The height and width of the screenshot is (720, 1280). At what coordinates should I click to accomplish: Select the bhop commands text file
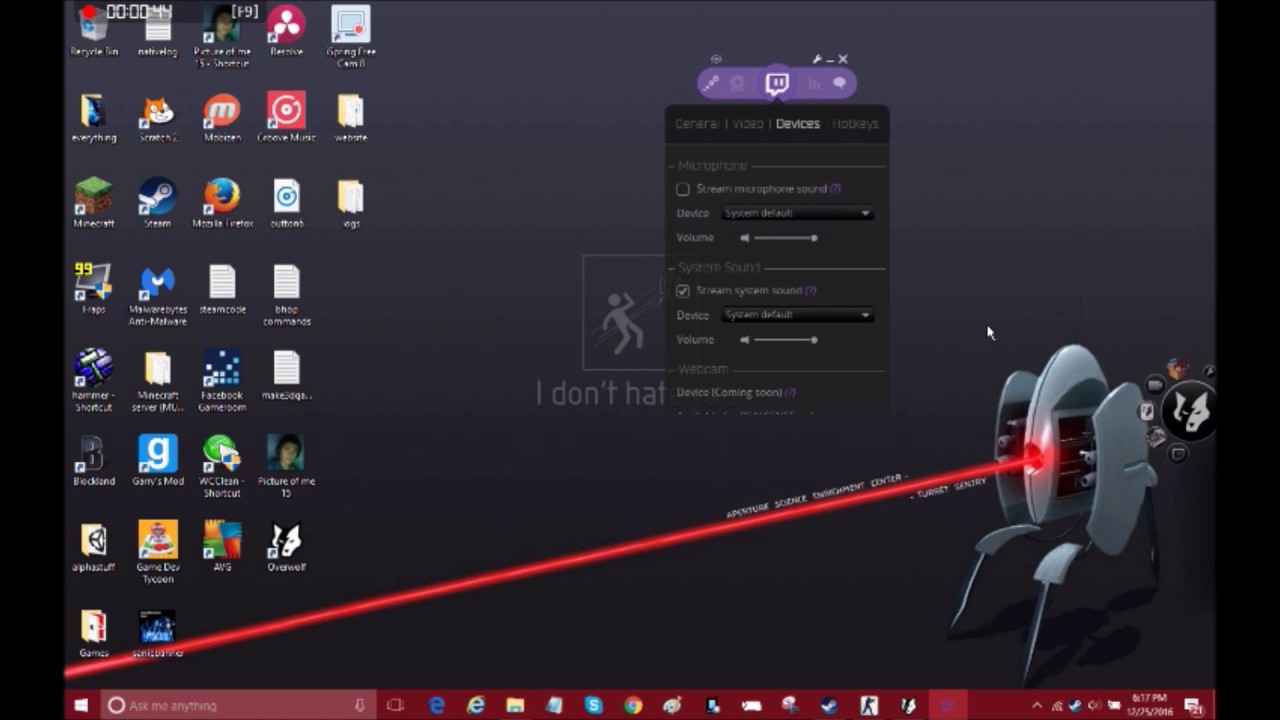[286, 295]
